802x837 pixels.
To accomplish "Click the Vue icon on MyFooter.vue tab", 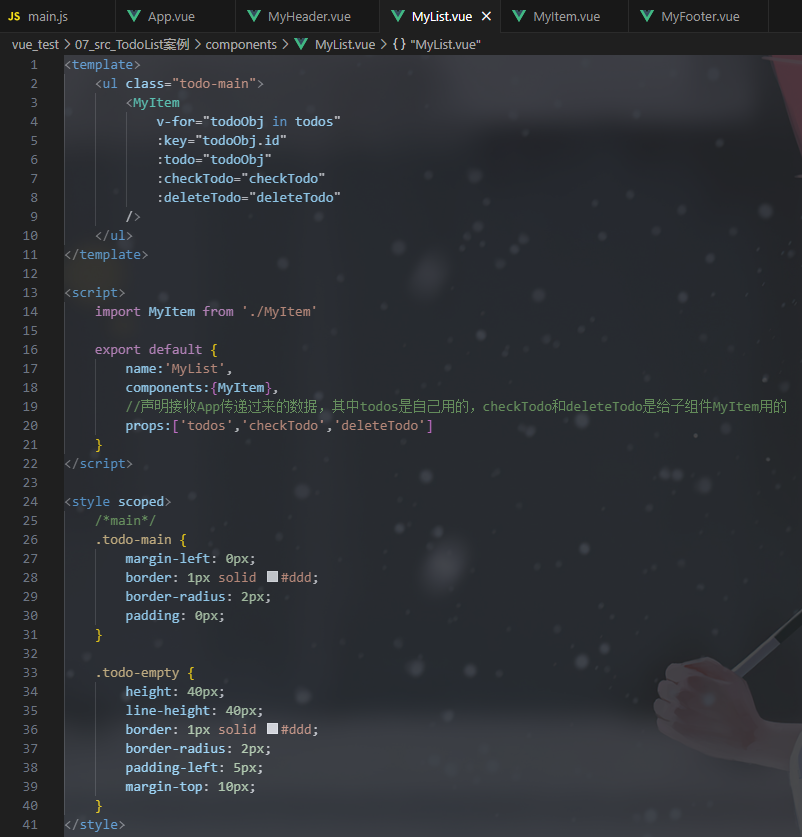I will tap(647, 17).
